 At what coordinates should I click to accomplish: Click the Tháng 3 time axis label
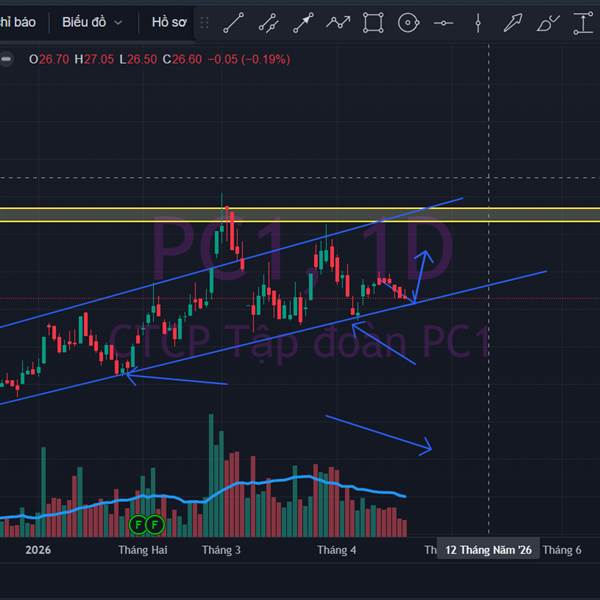(x=221, y=550)
